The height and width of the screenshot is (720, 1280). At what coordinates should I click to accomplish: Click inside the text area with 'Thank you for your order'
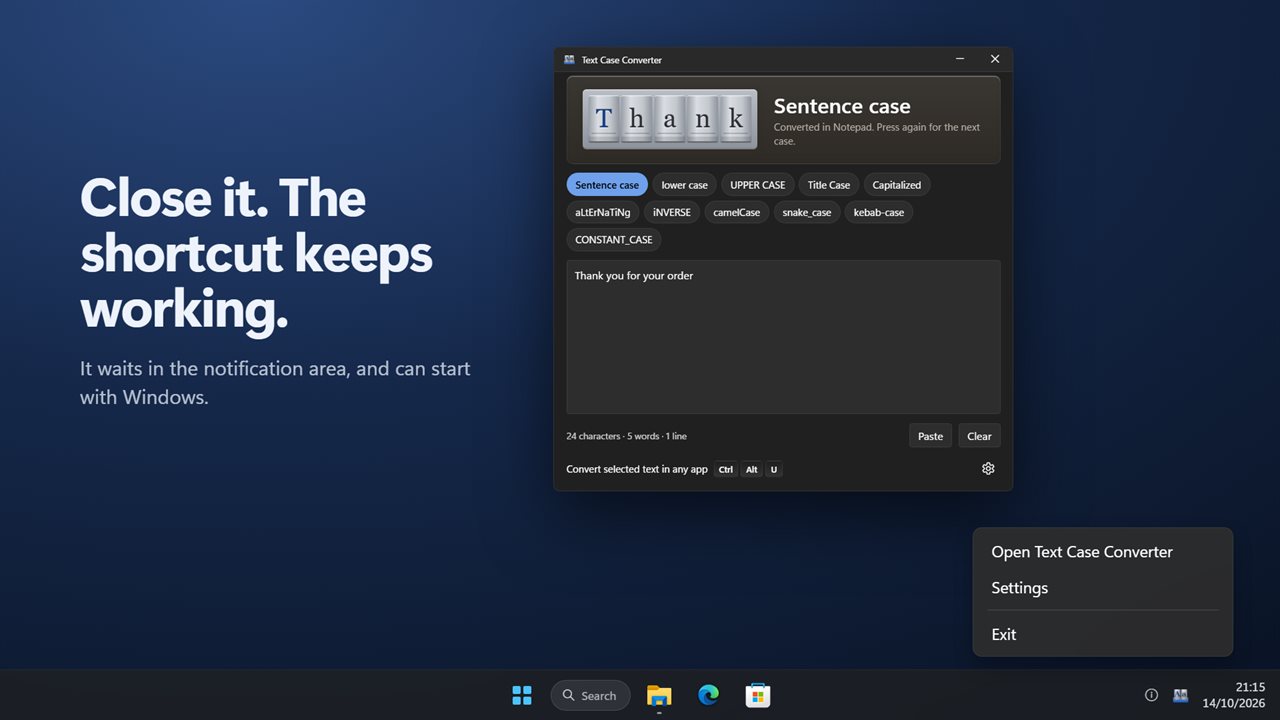pos(783,337)
